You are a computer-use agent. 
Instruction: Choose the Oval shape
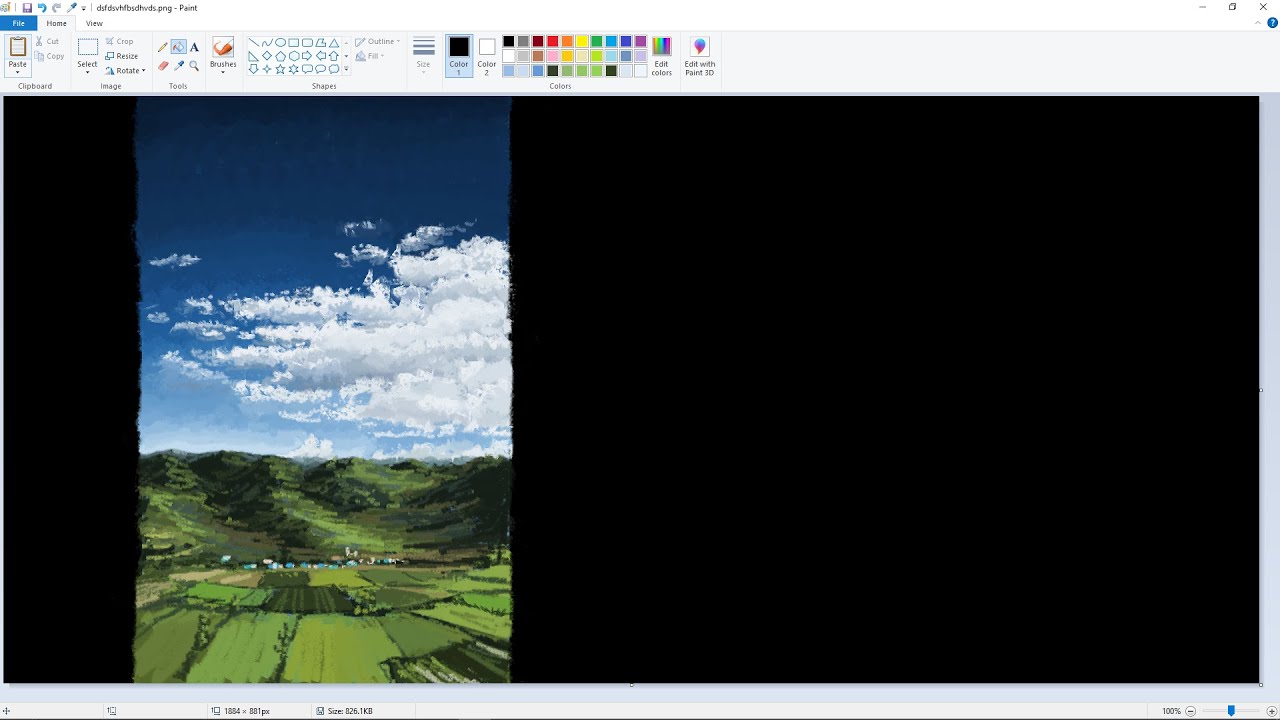pos(280,42)
